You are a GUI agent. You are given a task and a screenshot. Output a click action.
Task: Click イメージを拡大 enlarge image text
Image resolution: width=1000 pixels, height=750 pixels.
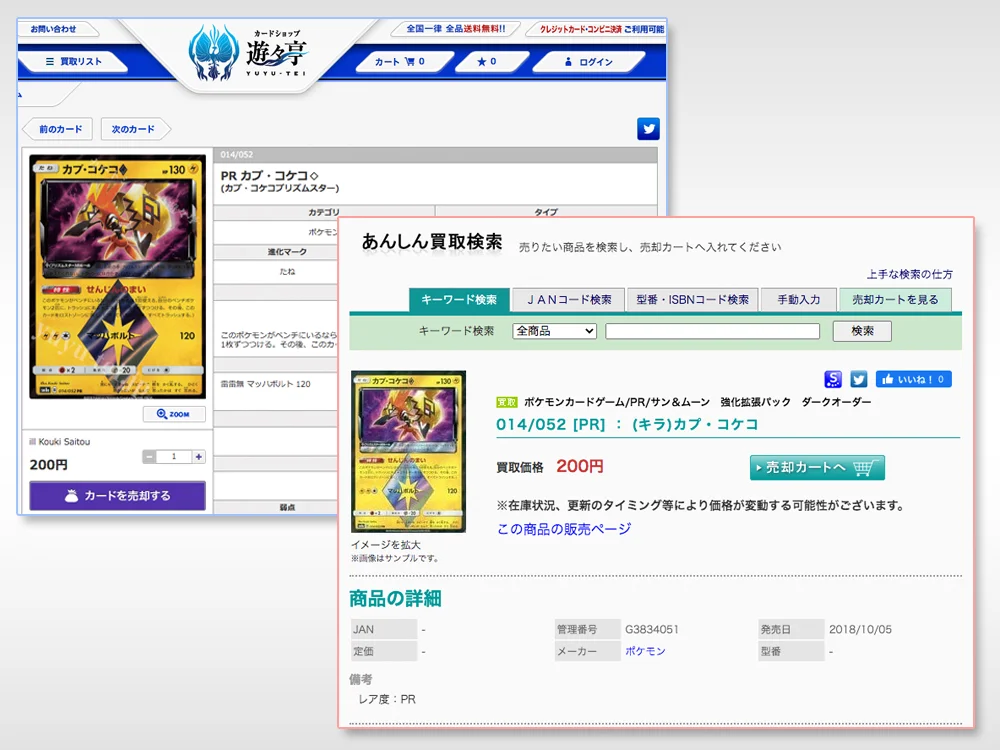coord(386,545)
